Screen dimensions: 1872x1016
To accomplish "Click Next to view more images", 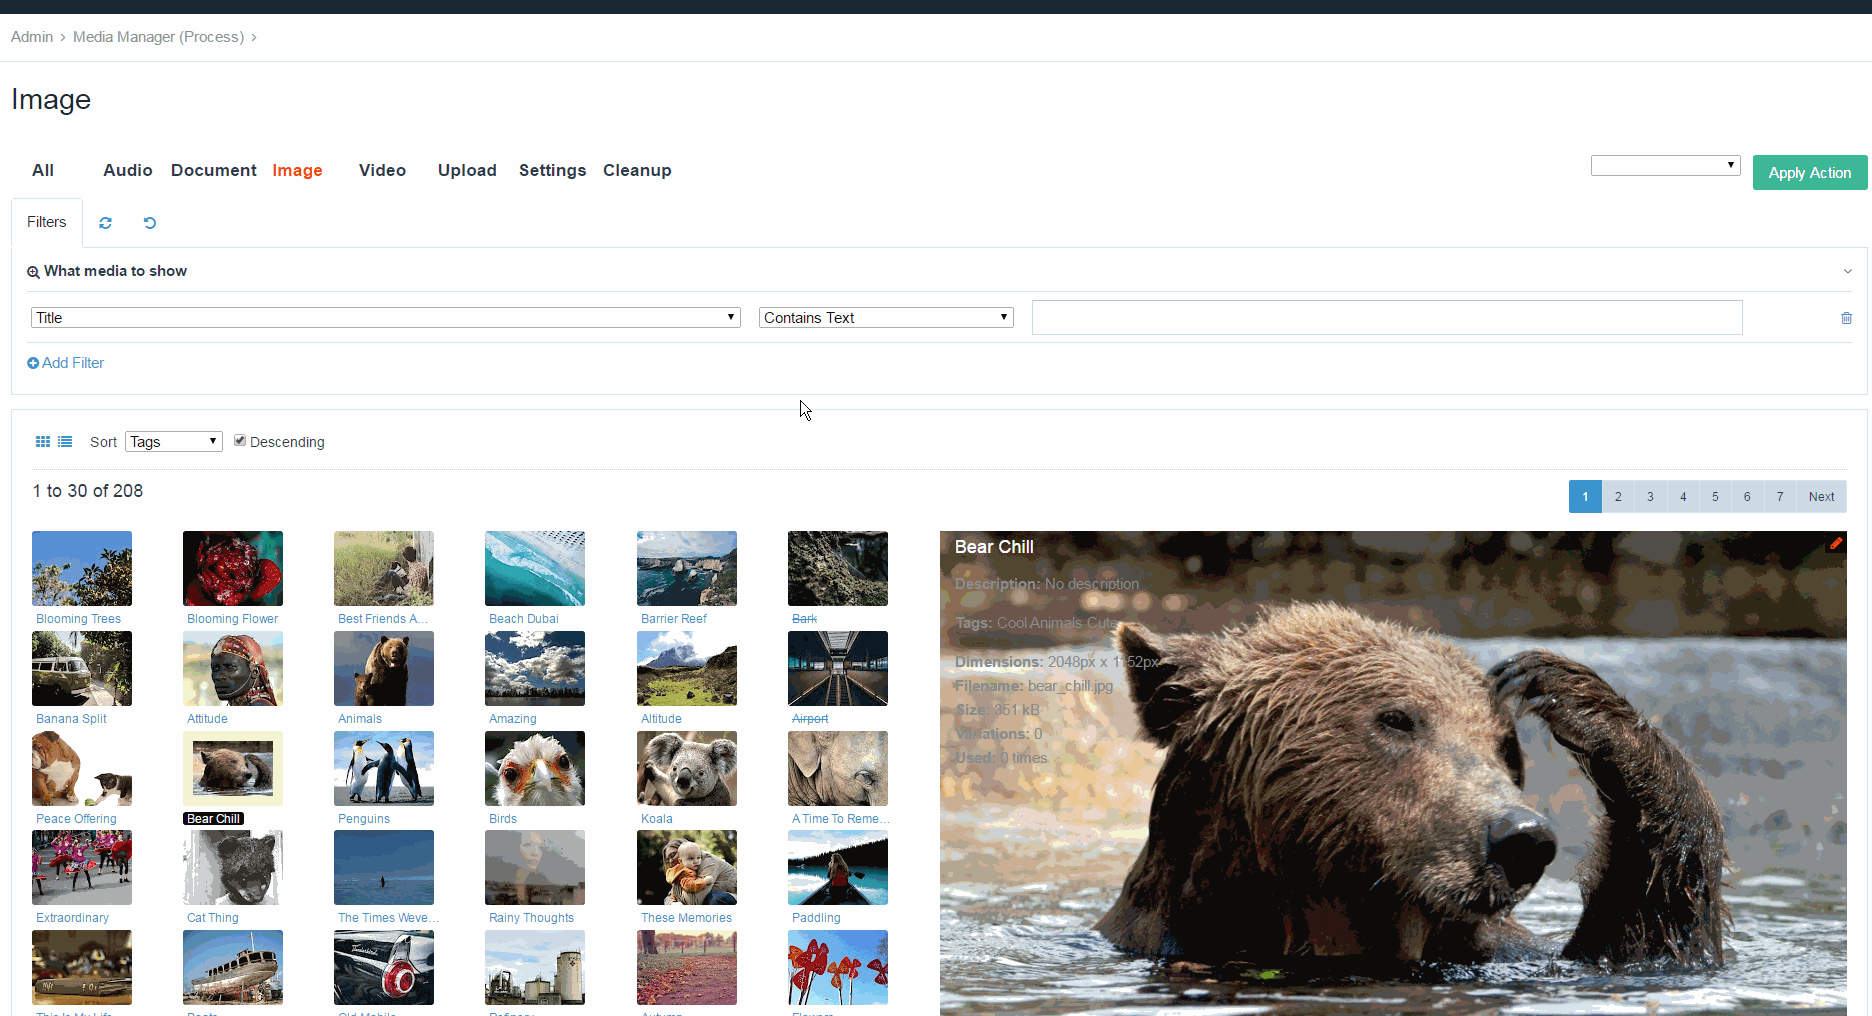I will 1821,496.
